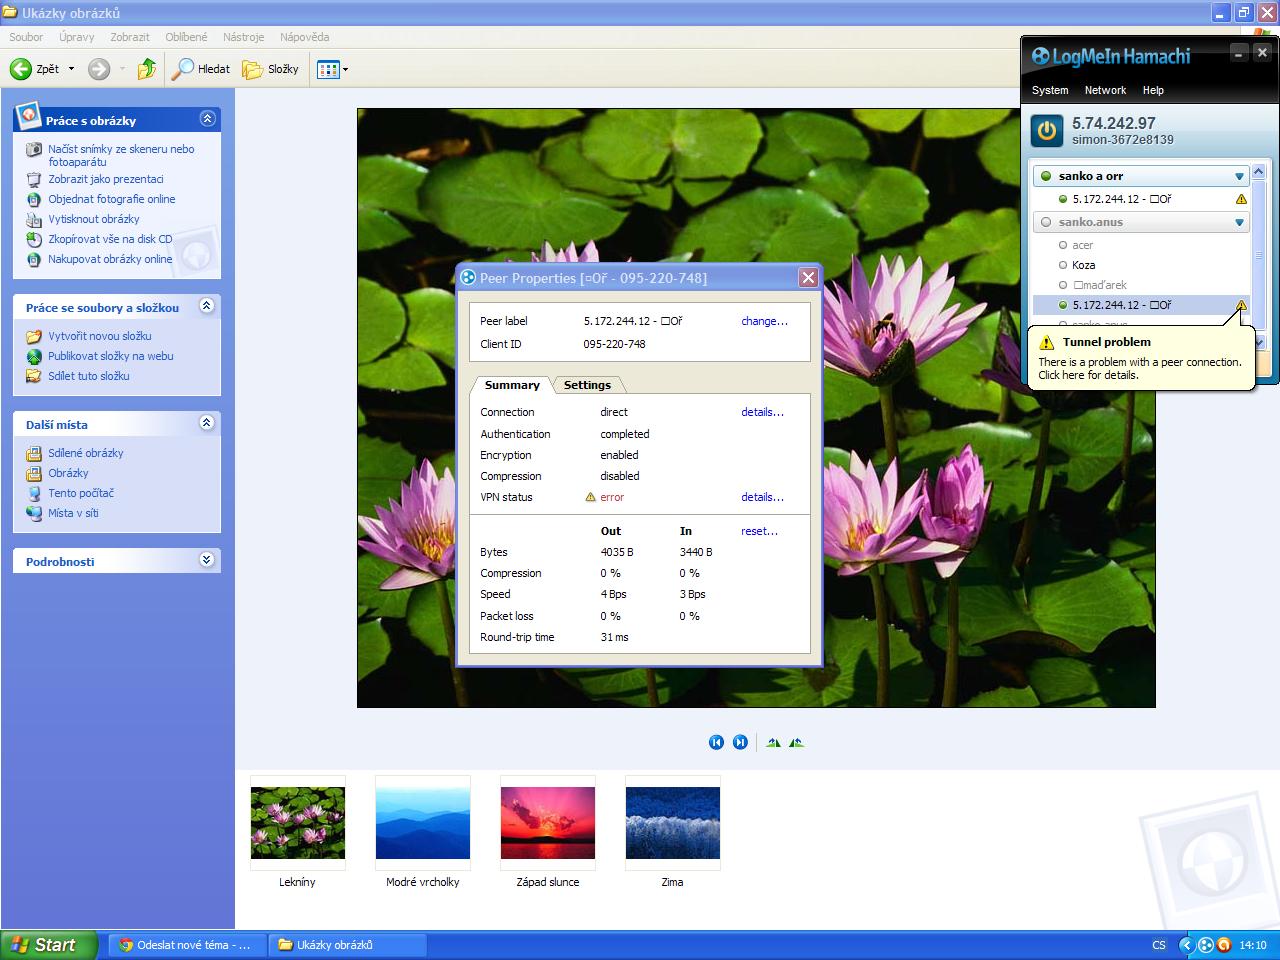Switch to the Settings tab in Peer Properties
1280x960 pixels.
587,385
